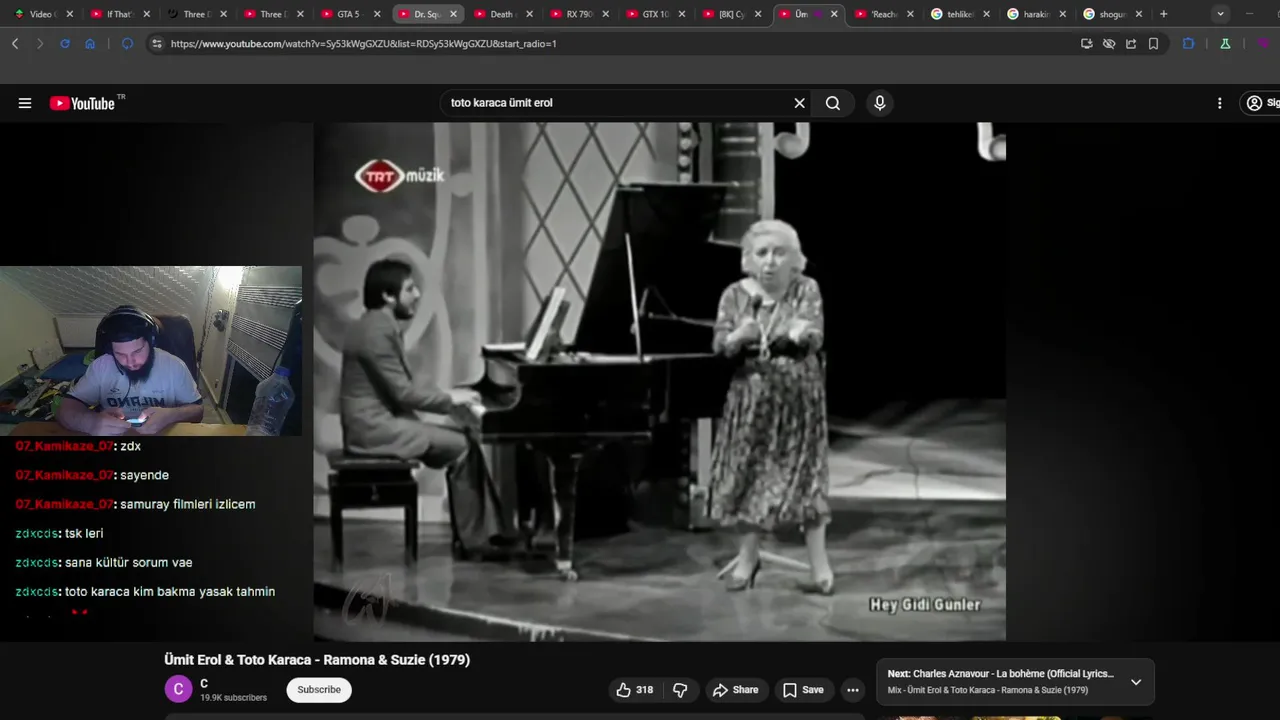This screenshot has height=720, width=1280.
Task: Switch to the 'Reach tab
Action: pos(884,14)
